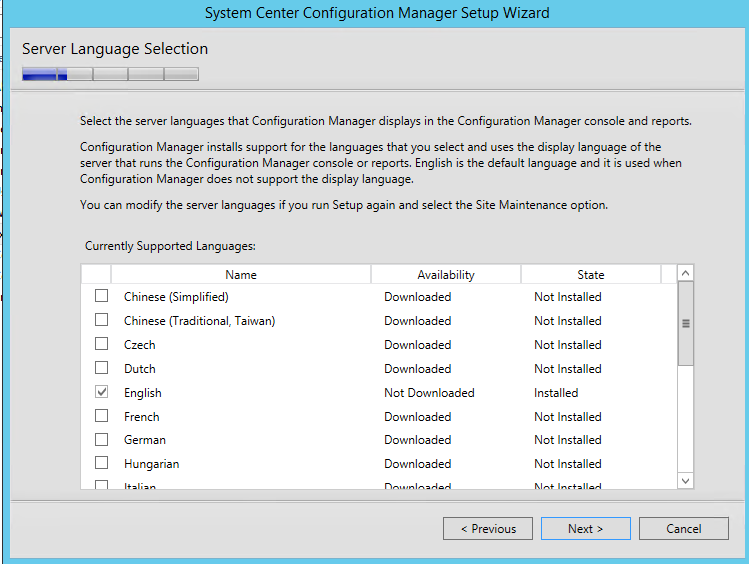Go back with the Previous button
Viewport: 749px width, 564px height.
[x=488, y=529]
